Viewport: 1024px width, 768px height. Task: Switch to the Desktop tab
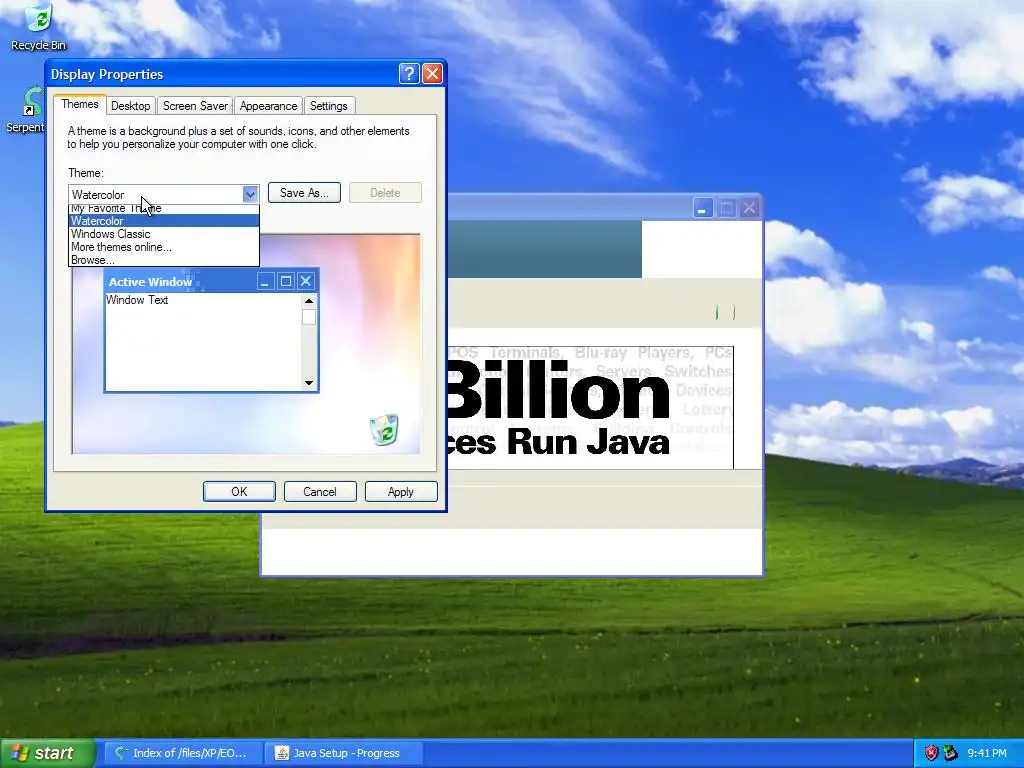click(x=131, y=106)
